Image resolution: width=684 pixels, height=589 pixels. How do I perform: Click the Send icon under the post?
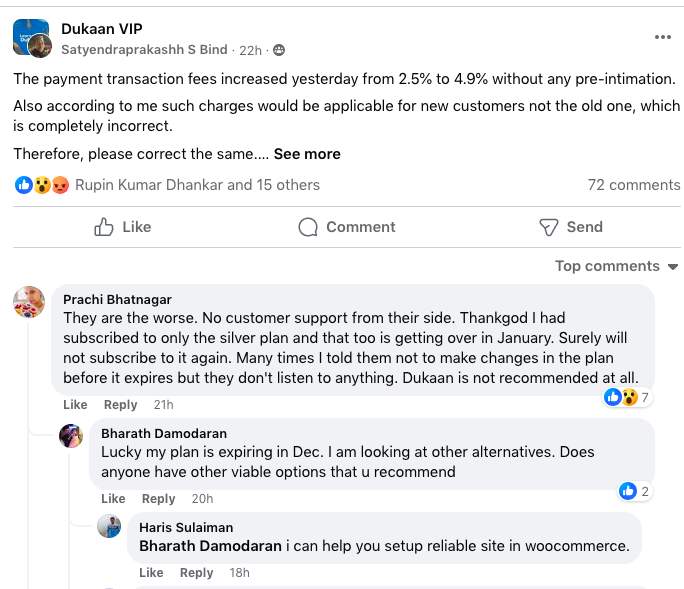point(548,227)
